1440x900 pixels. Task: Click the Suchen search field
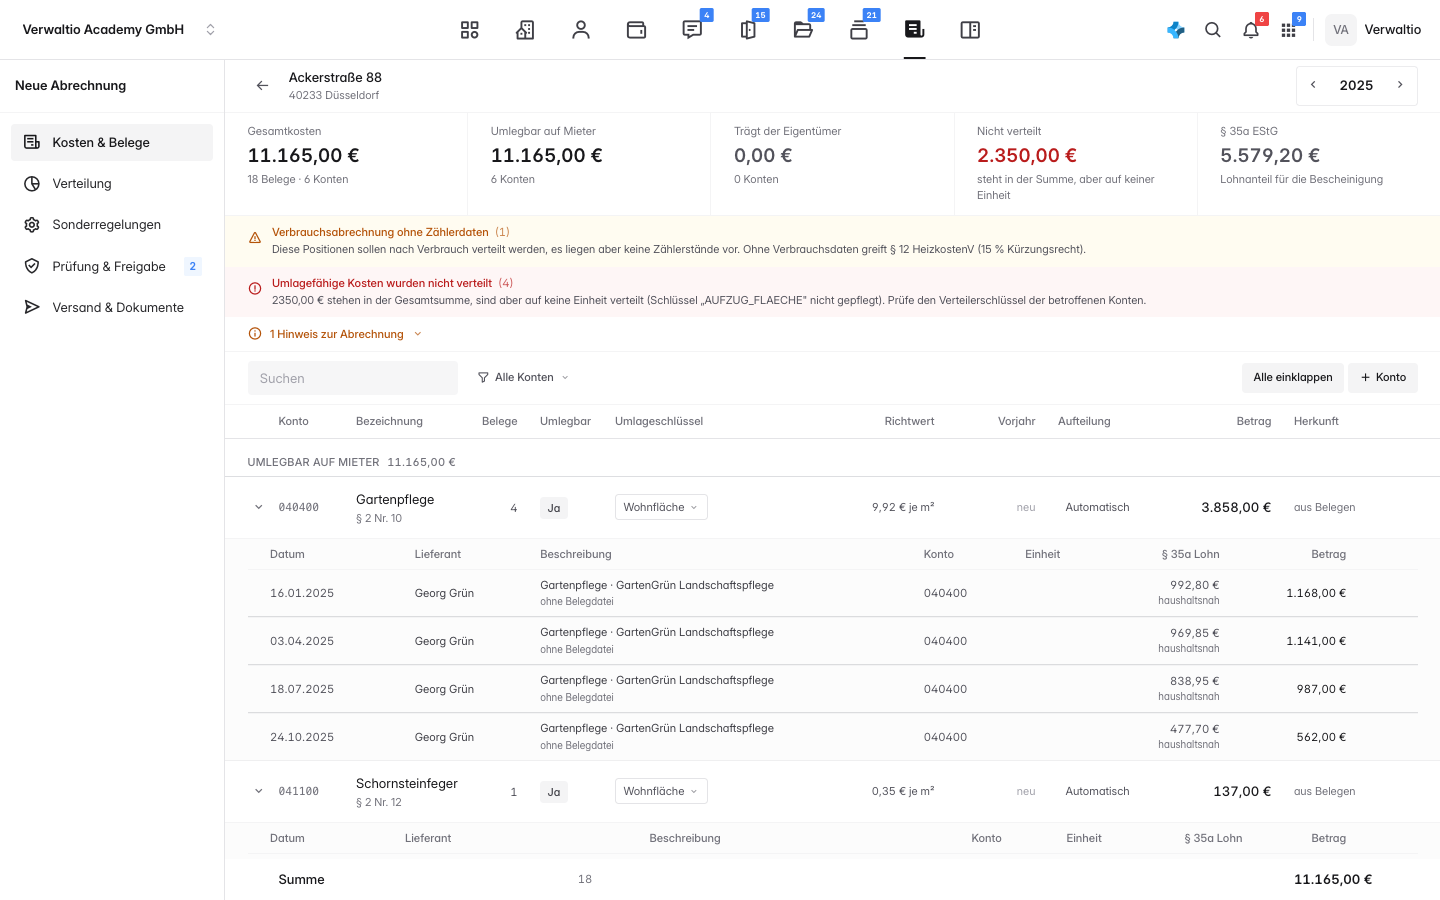[353, 378]
